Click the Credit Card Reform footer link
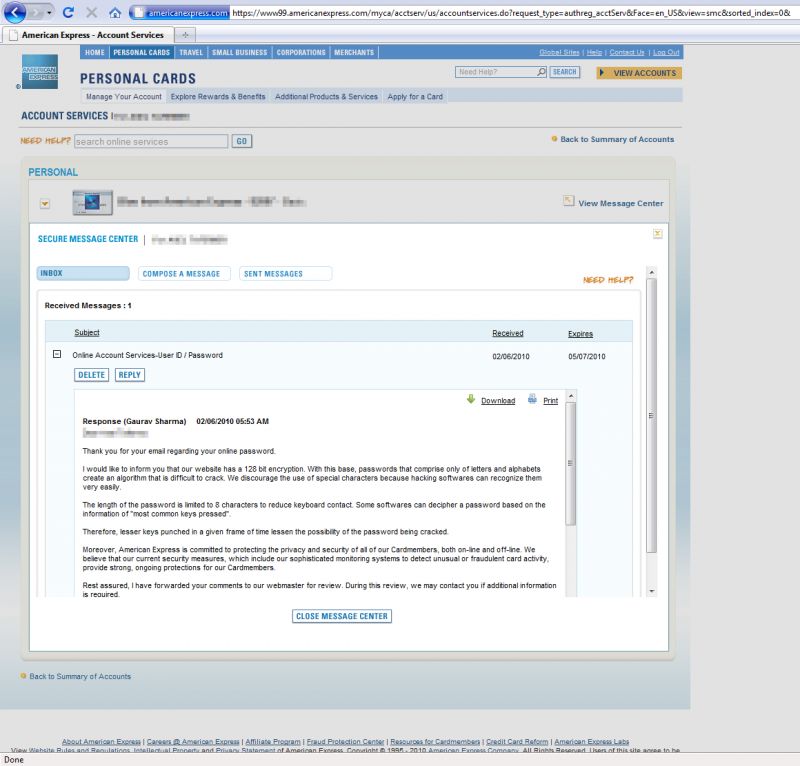Viewport: 800px width, 766px height. coord(517,742)
